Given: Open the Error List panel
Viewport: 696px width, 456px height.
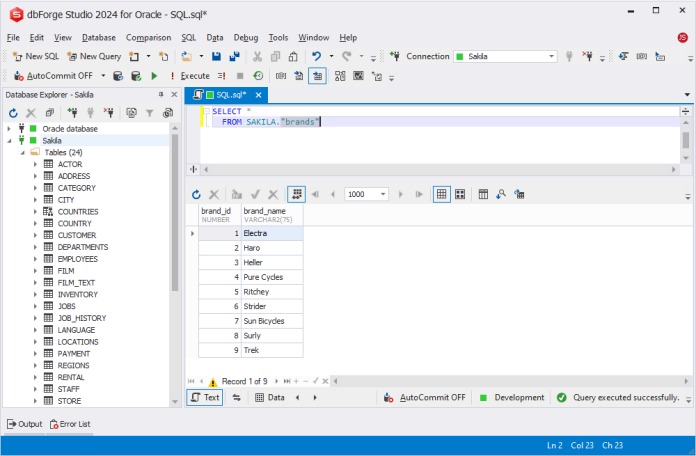Looking at the screenshot, I should point(70,424).
